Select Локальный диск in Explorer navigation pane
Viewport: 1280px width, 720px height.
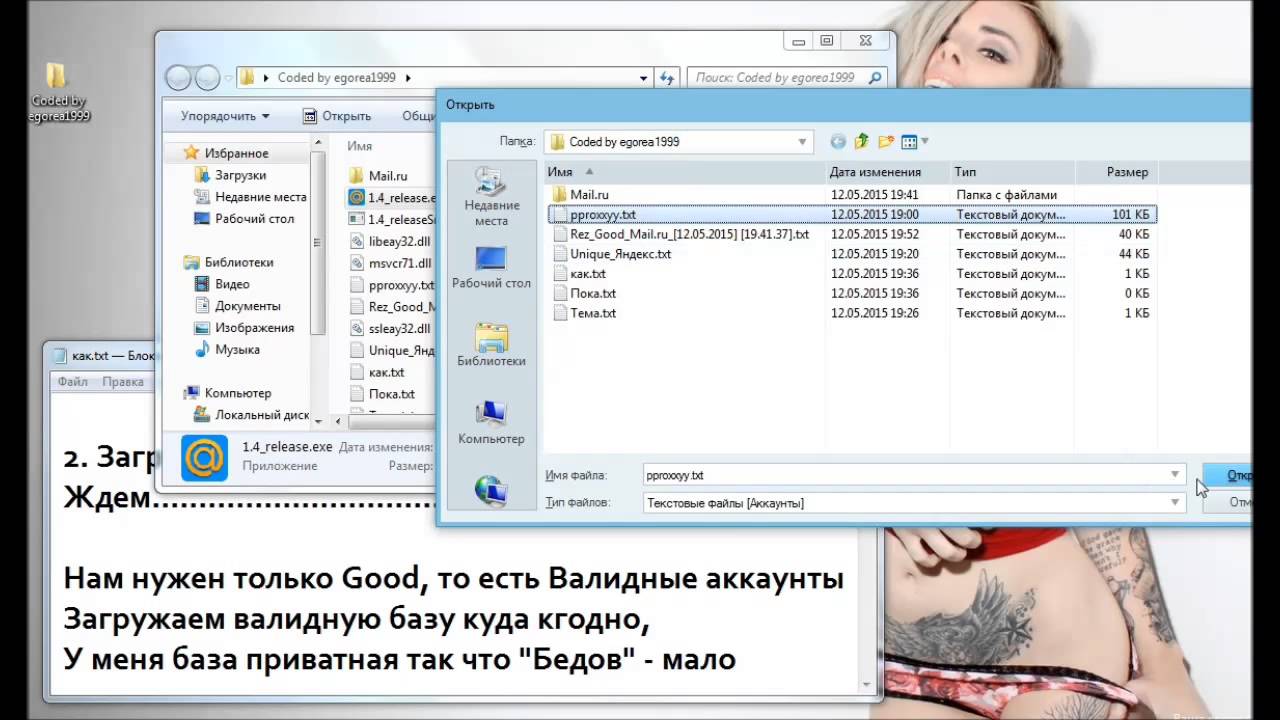(251, 415)
